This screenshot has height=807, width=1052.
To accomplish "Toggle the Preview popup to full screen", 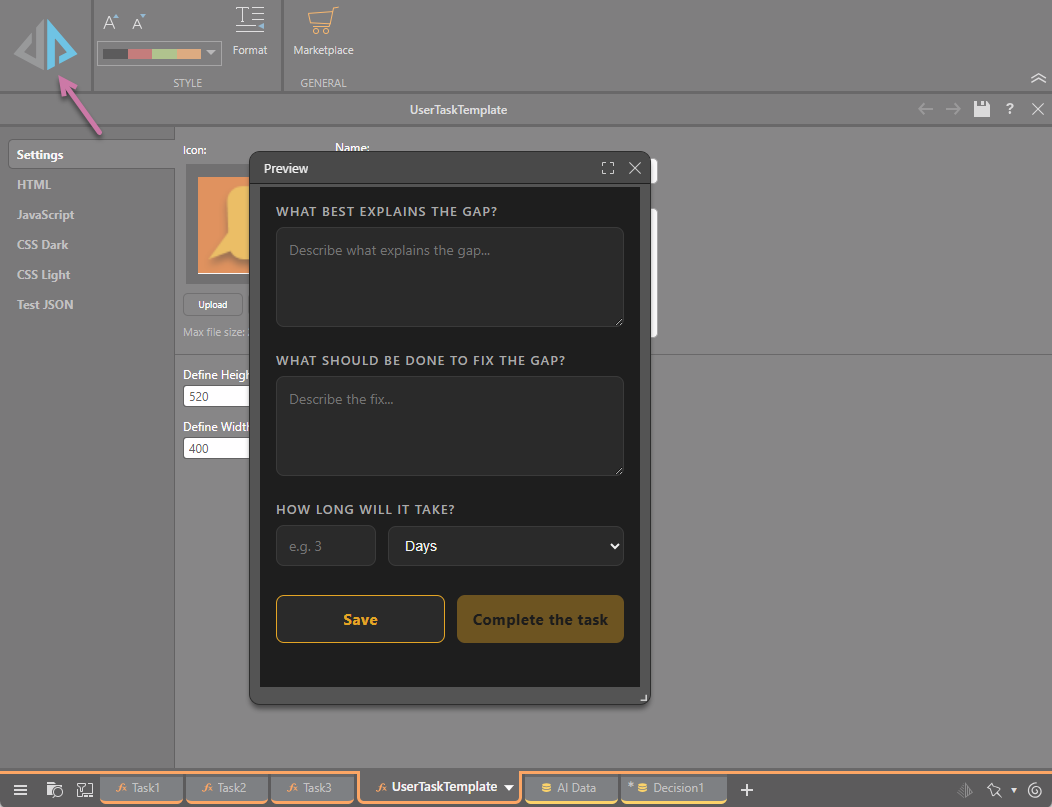I will (x=608, y=168).
